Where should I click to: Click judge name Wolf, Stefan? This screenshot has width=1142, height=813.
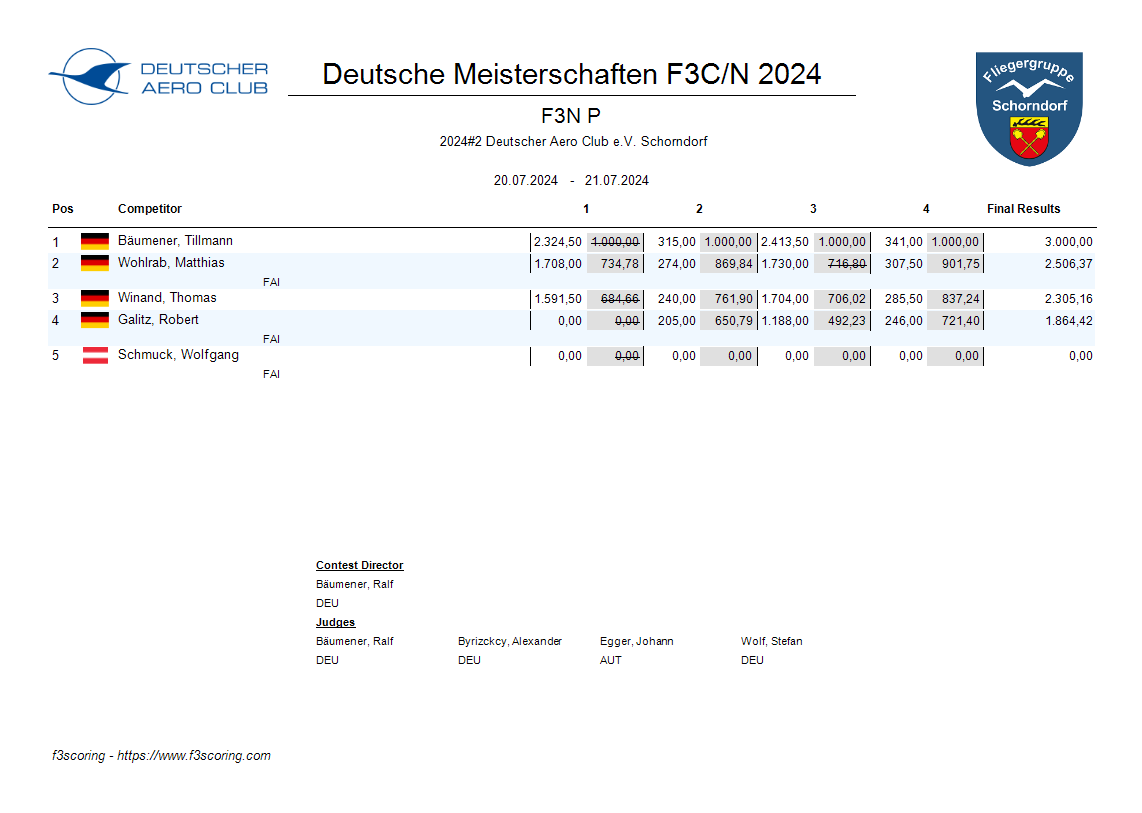(771, 642)
